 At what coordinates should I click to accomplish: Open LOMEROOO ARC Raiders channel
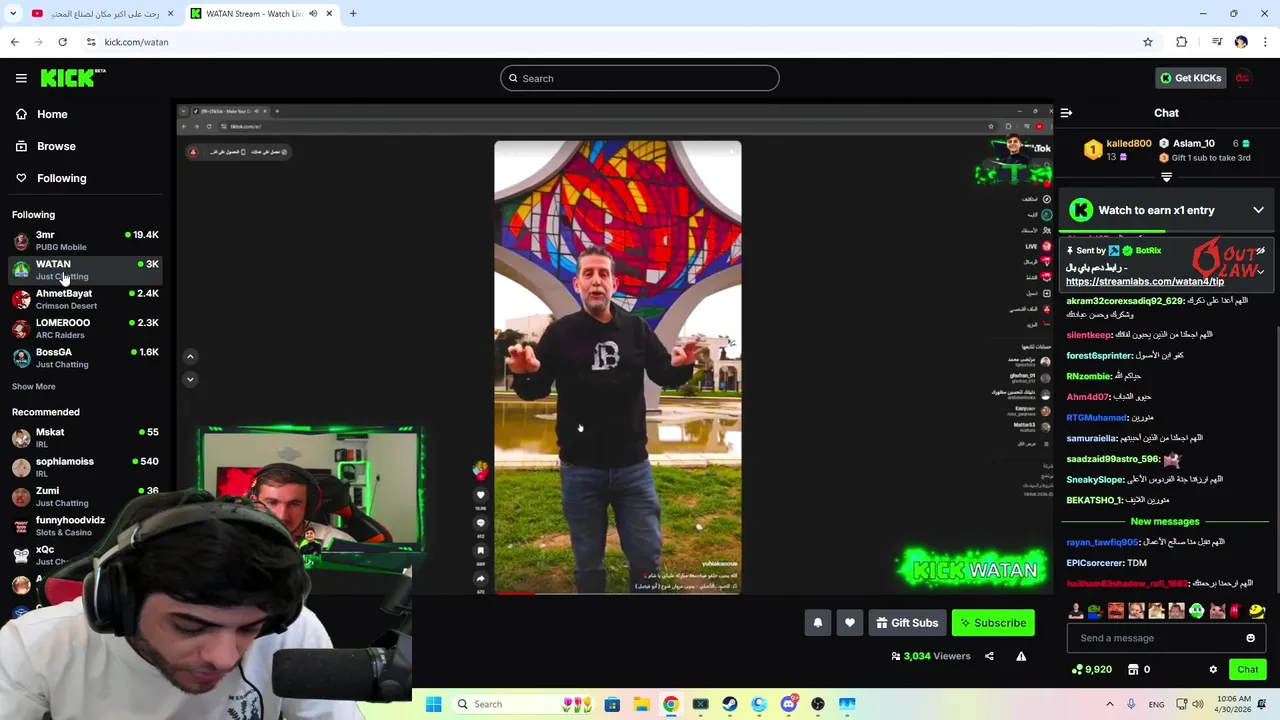point(85,328)
